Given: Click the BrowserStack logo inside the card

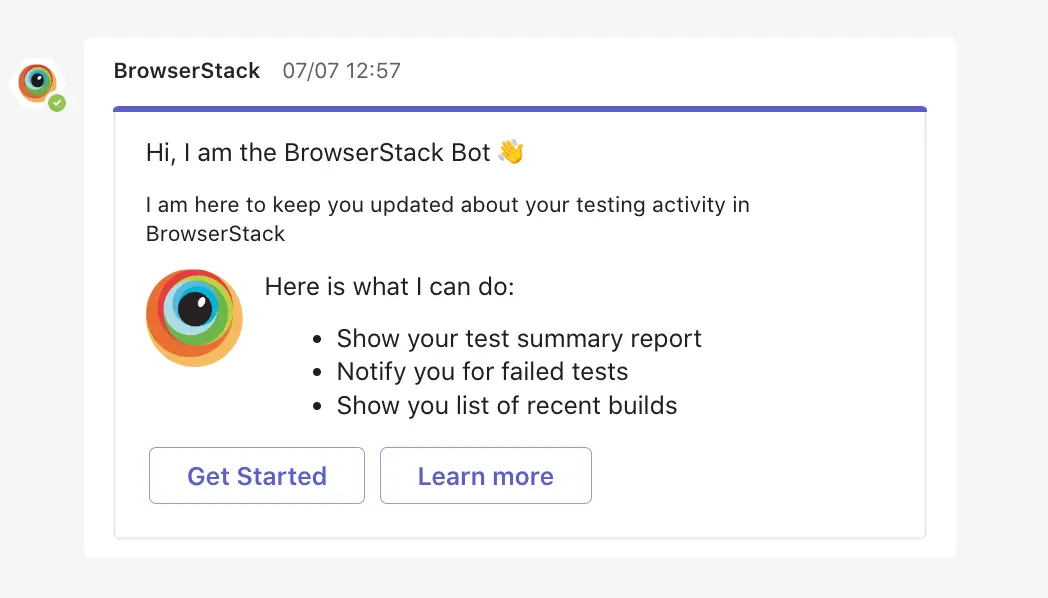Looking at the screenshot, I should click(194, 317).
